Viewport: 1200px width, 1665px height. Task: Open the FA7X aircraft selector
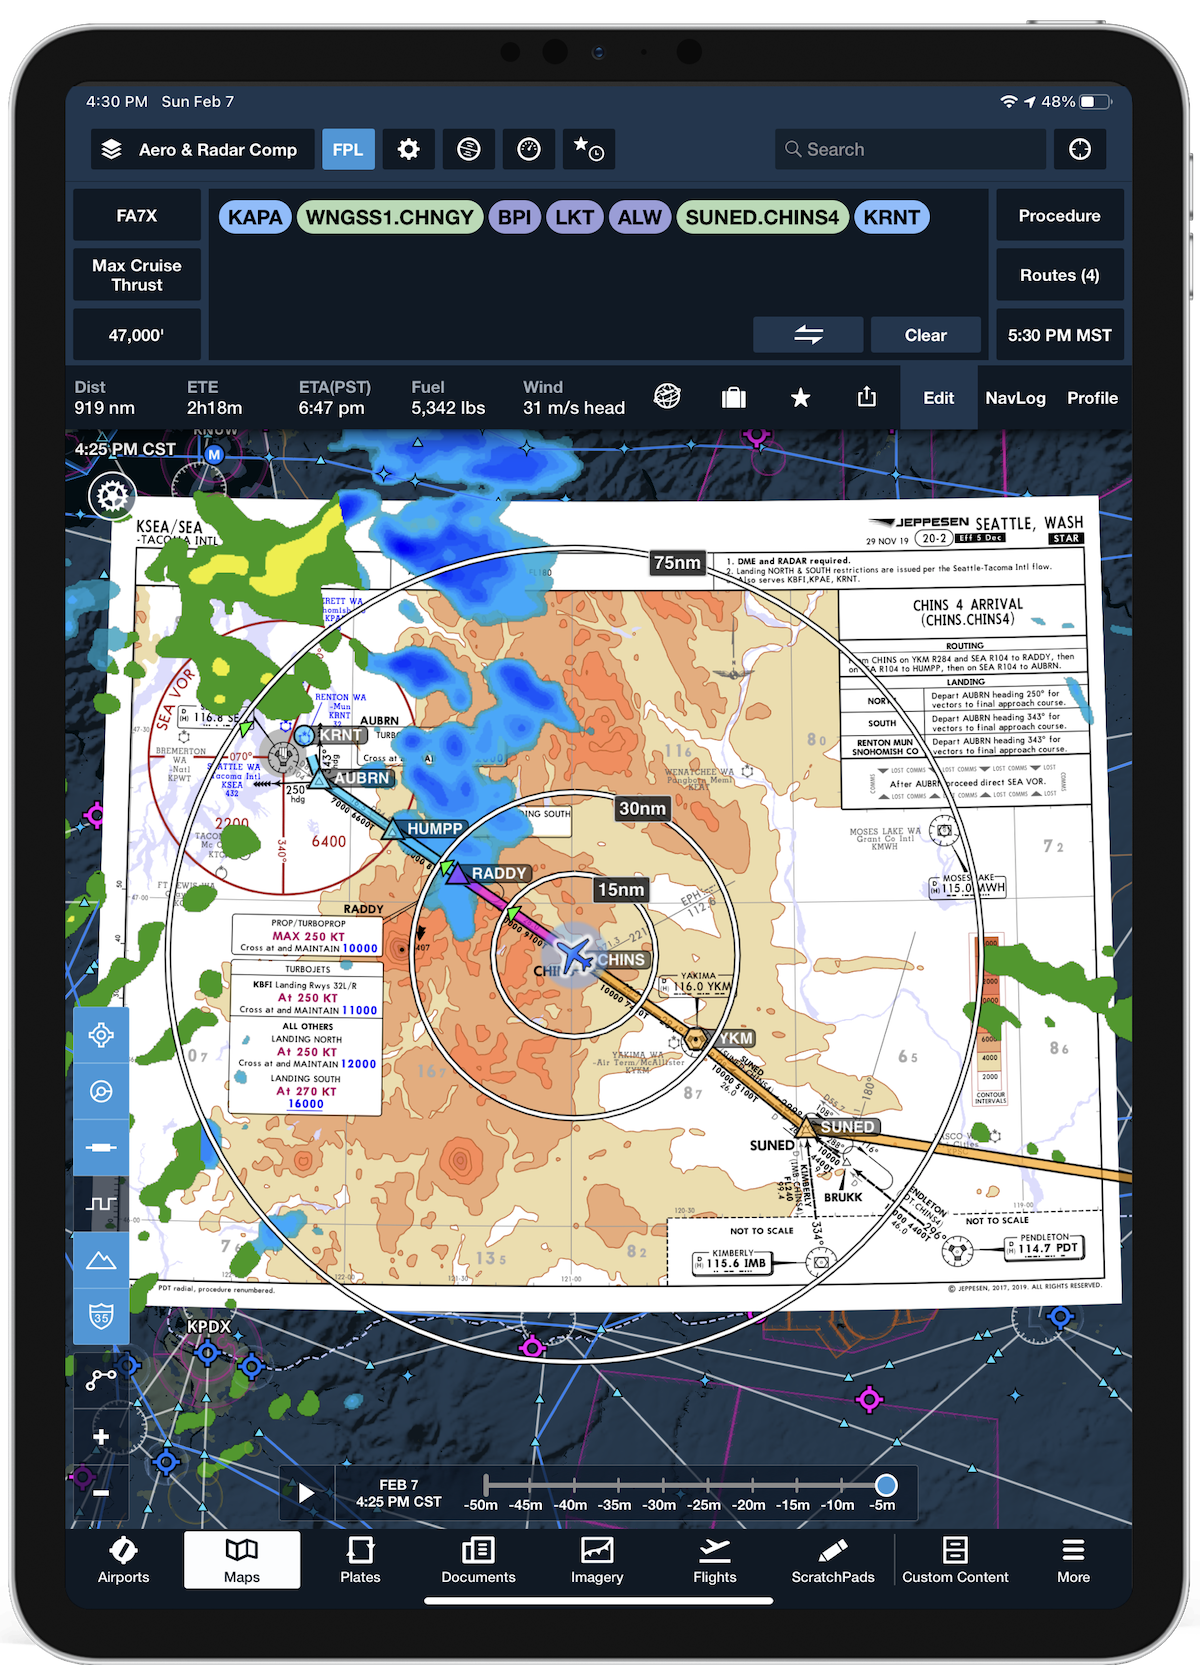click(x=137, y=216)
